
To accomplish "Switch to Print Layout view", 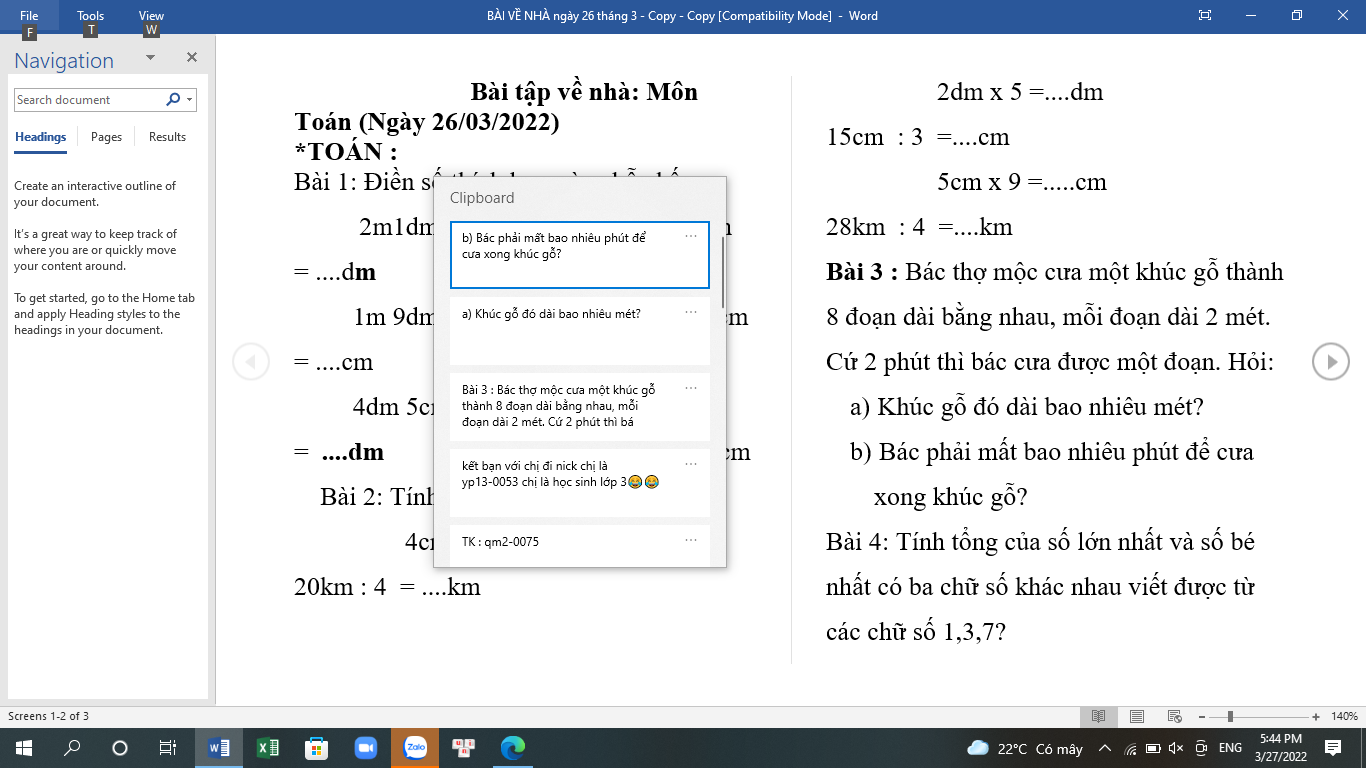I will 1136,716.
